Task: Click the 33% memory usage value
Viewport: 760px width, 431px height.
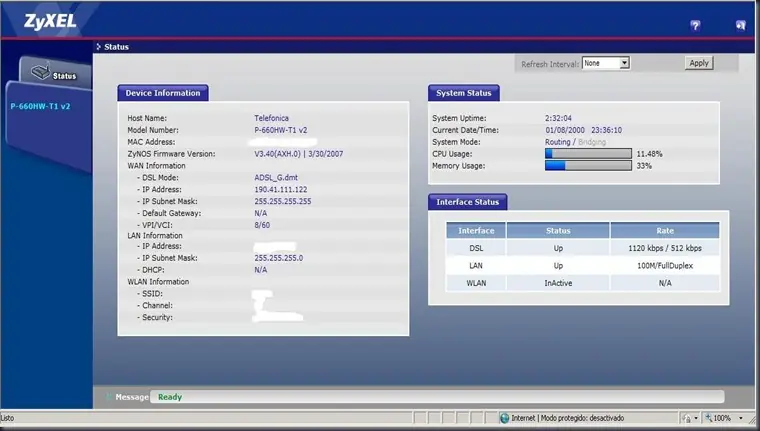Action: (x=644, y=166)
